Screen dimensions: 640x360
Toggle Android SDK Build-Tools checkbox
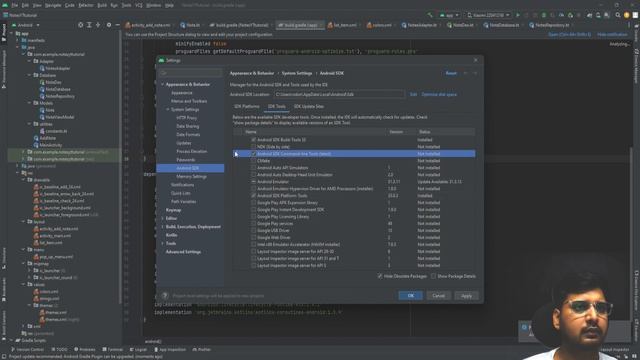tap(253, 140)
